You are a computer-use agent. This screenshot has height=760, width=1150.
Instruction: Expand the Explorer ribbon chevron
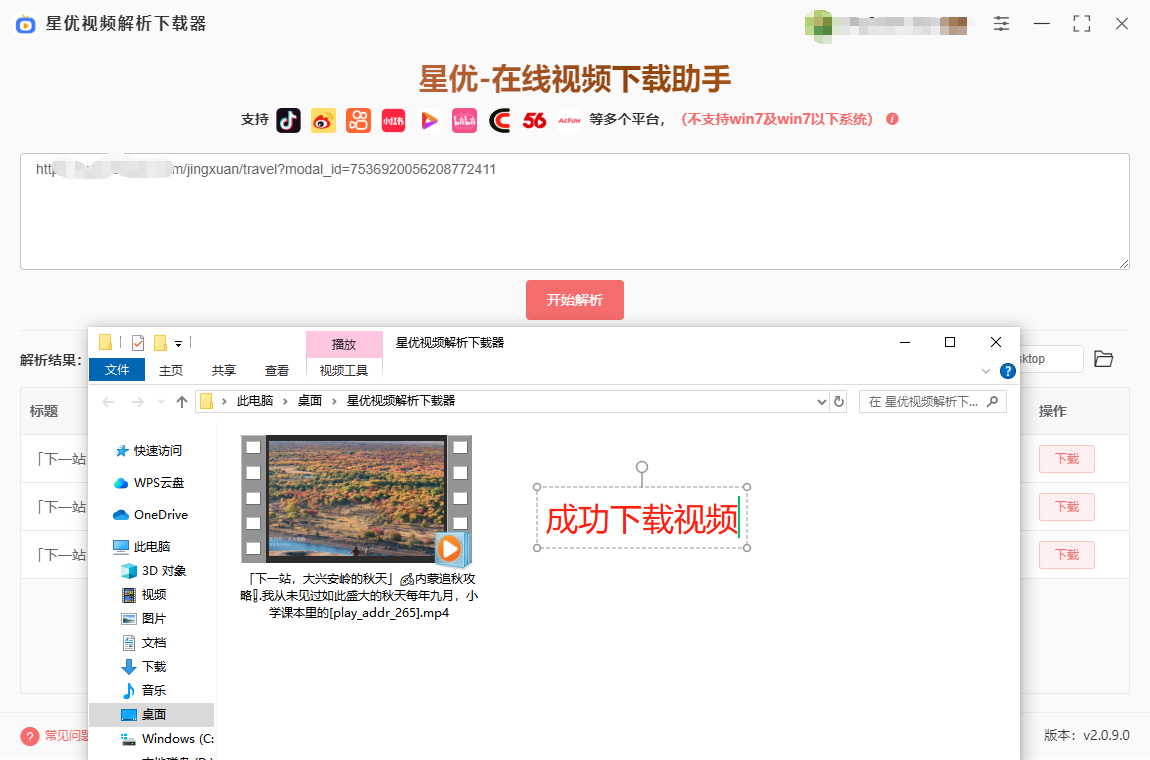click(986, 371)
